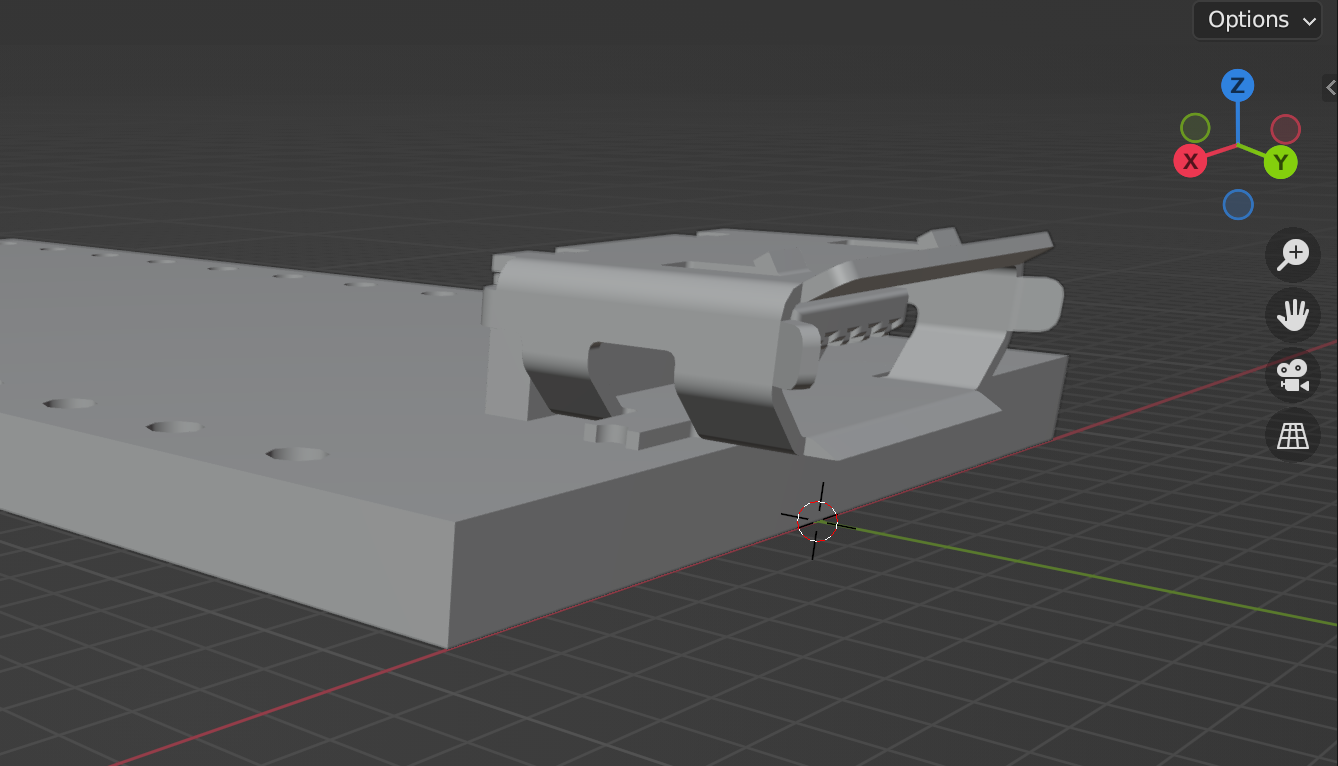Click the Z axis on the navigation gizmo
Image resolution: width=1338 pixels, height=766 pixels.
point(1237,86)
